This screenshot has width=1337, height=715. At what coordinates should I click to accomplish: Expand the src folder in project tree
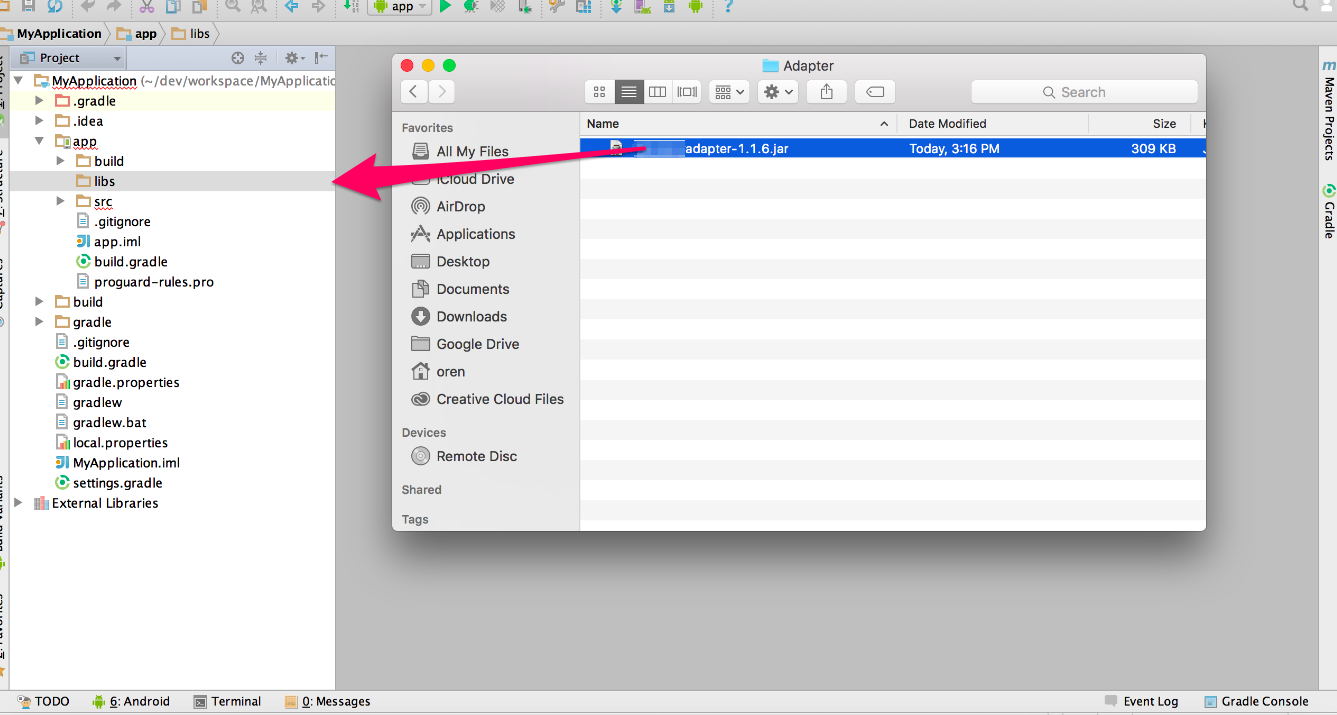tap(61, 201)
